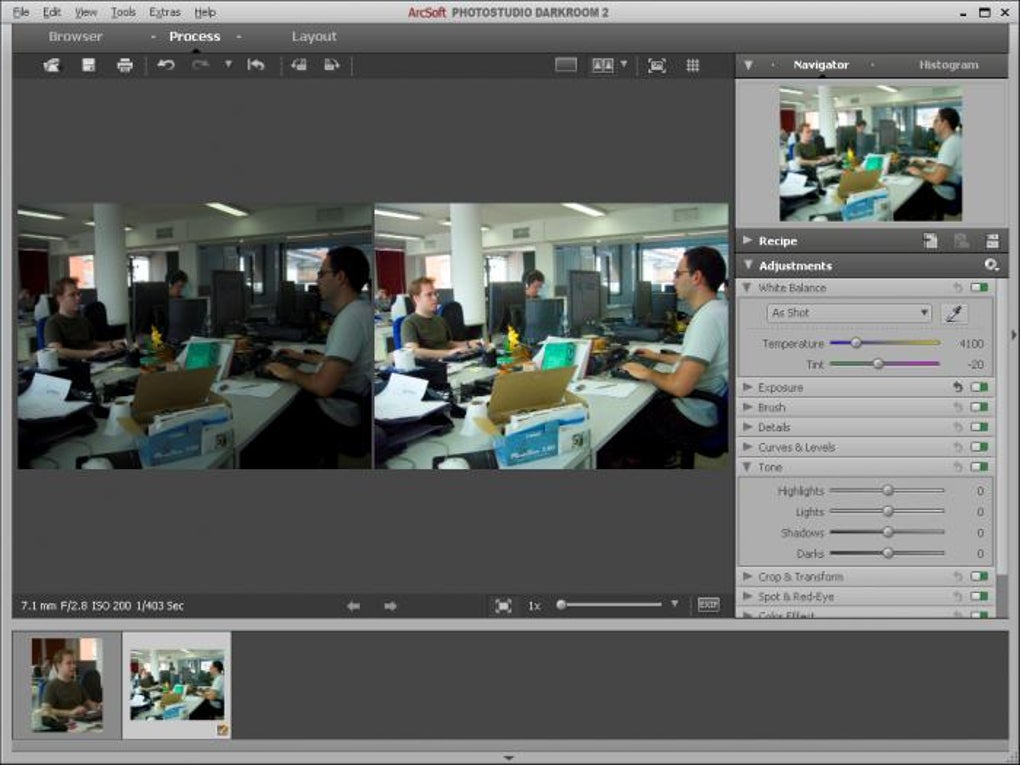Click the Navigator tab label
The height and width of the screenshot is (765, 1020).
(821, 65)
